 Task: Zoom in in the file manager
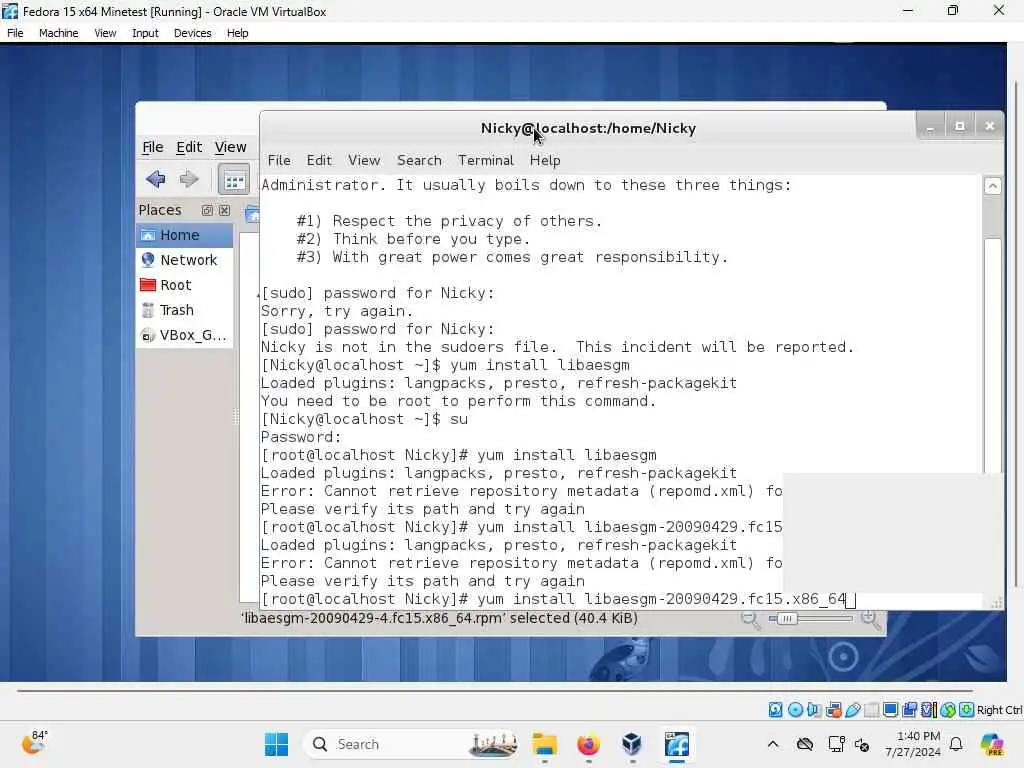(x=871, y=619)
